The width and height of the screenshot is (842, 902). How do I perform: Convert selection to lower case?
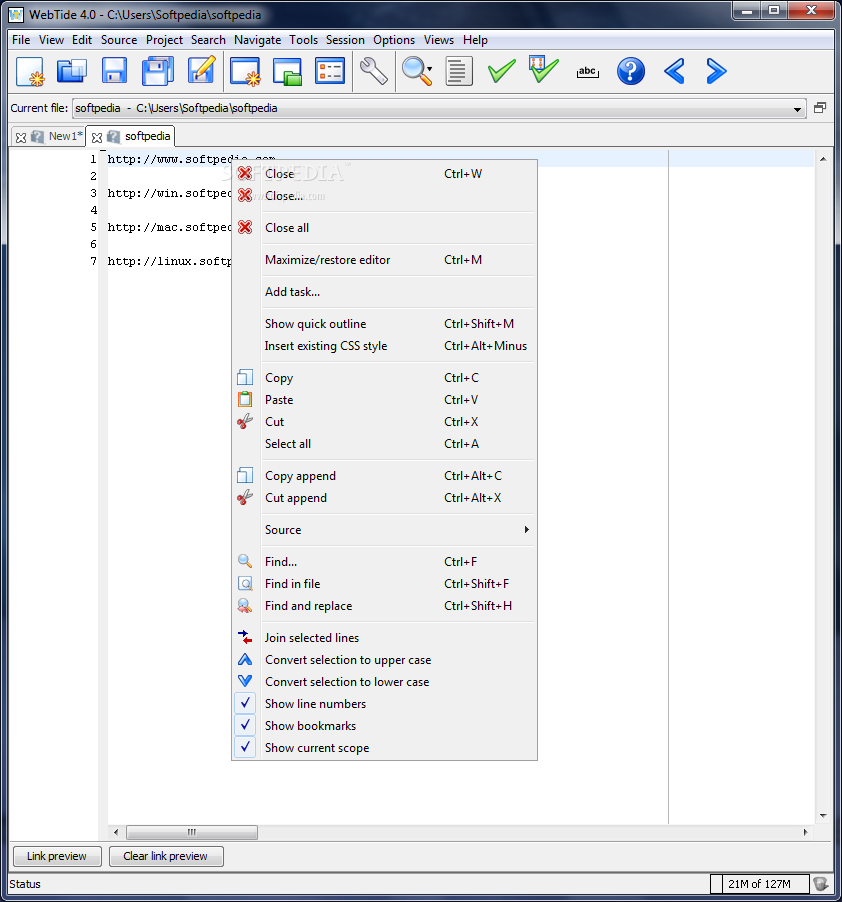384,682
